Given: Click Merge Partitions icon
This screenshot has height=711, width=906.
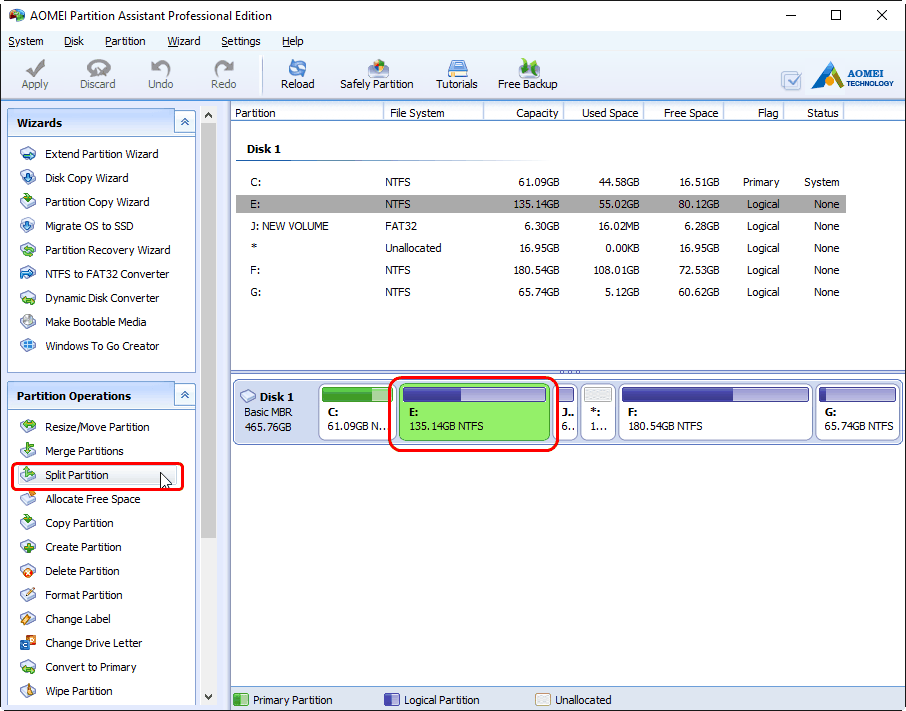Looking at the screenshot, I should pos(28,451).
